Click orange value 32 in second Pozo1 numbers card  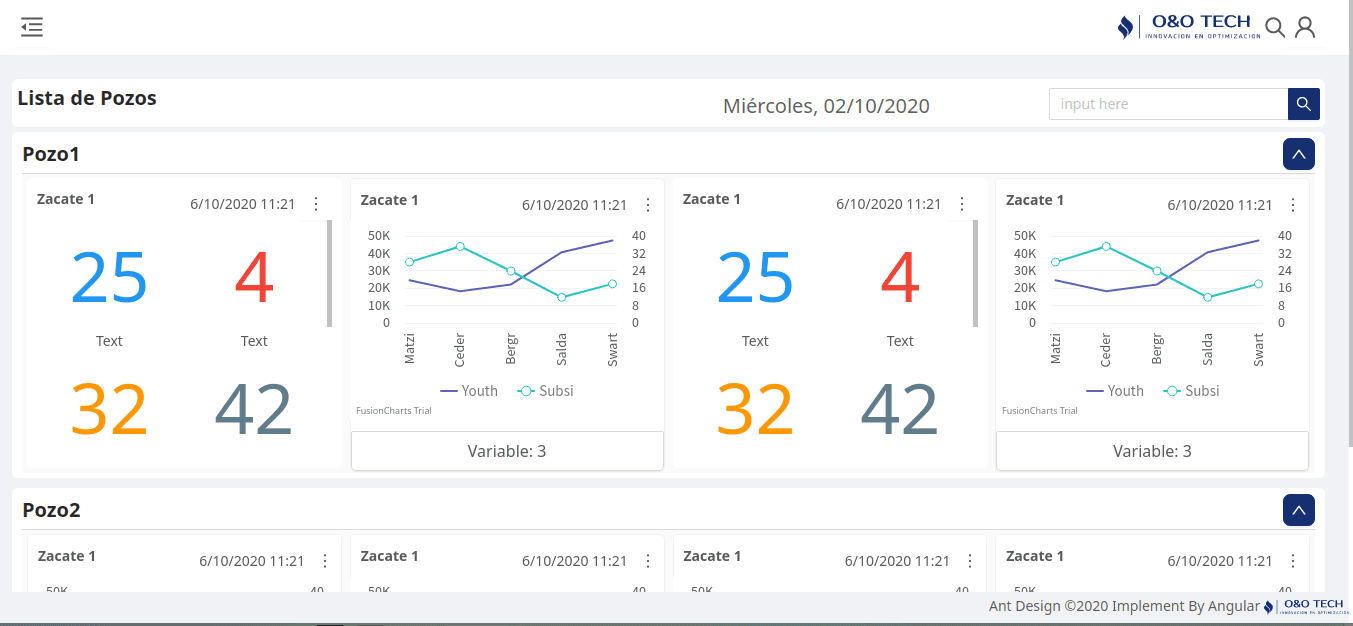click(x=755, y=410)
